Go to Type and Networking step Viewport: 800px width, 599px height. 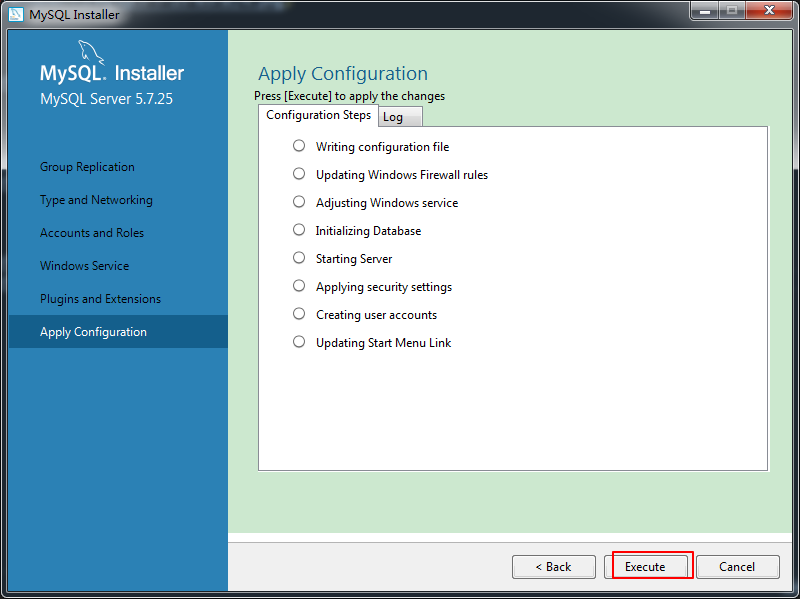pos(96,200)
